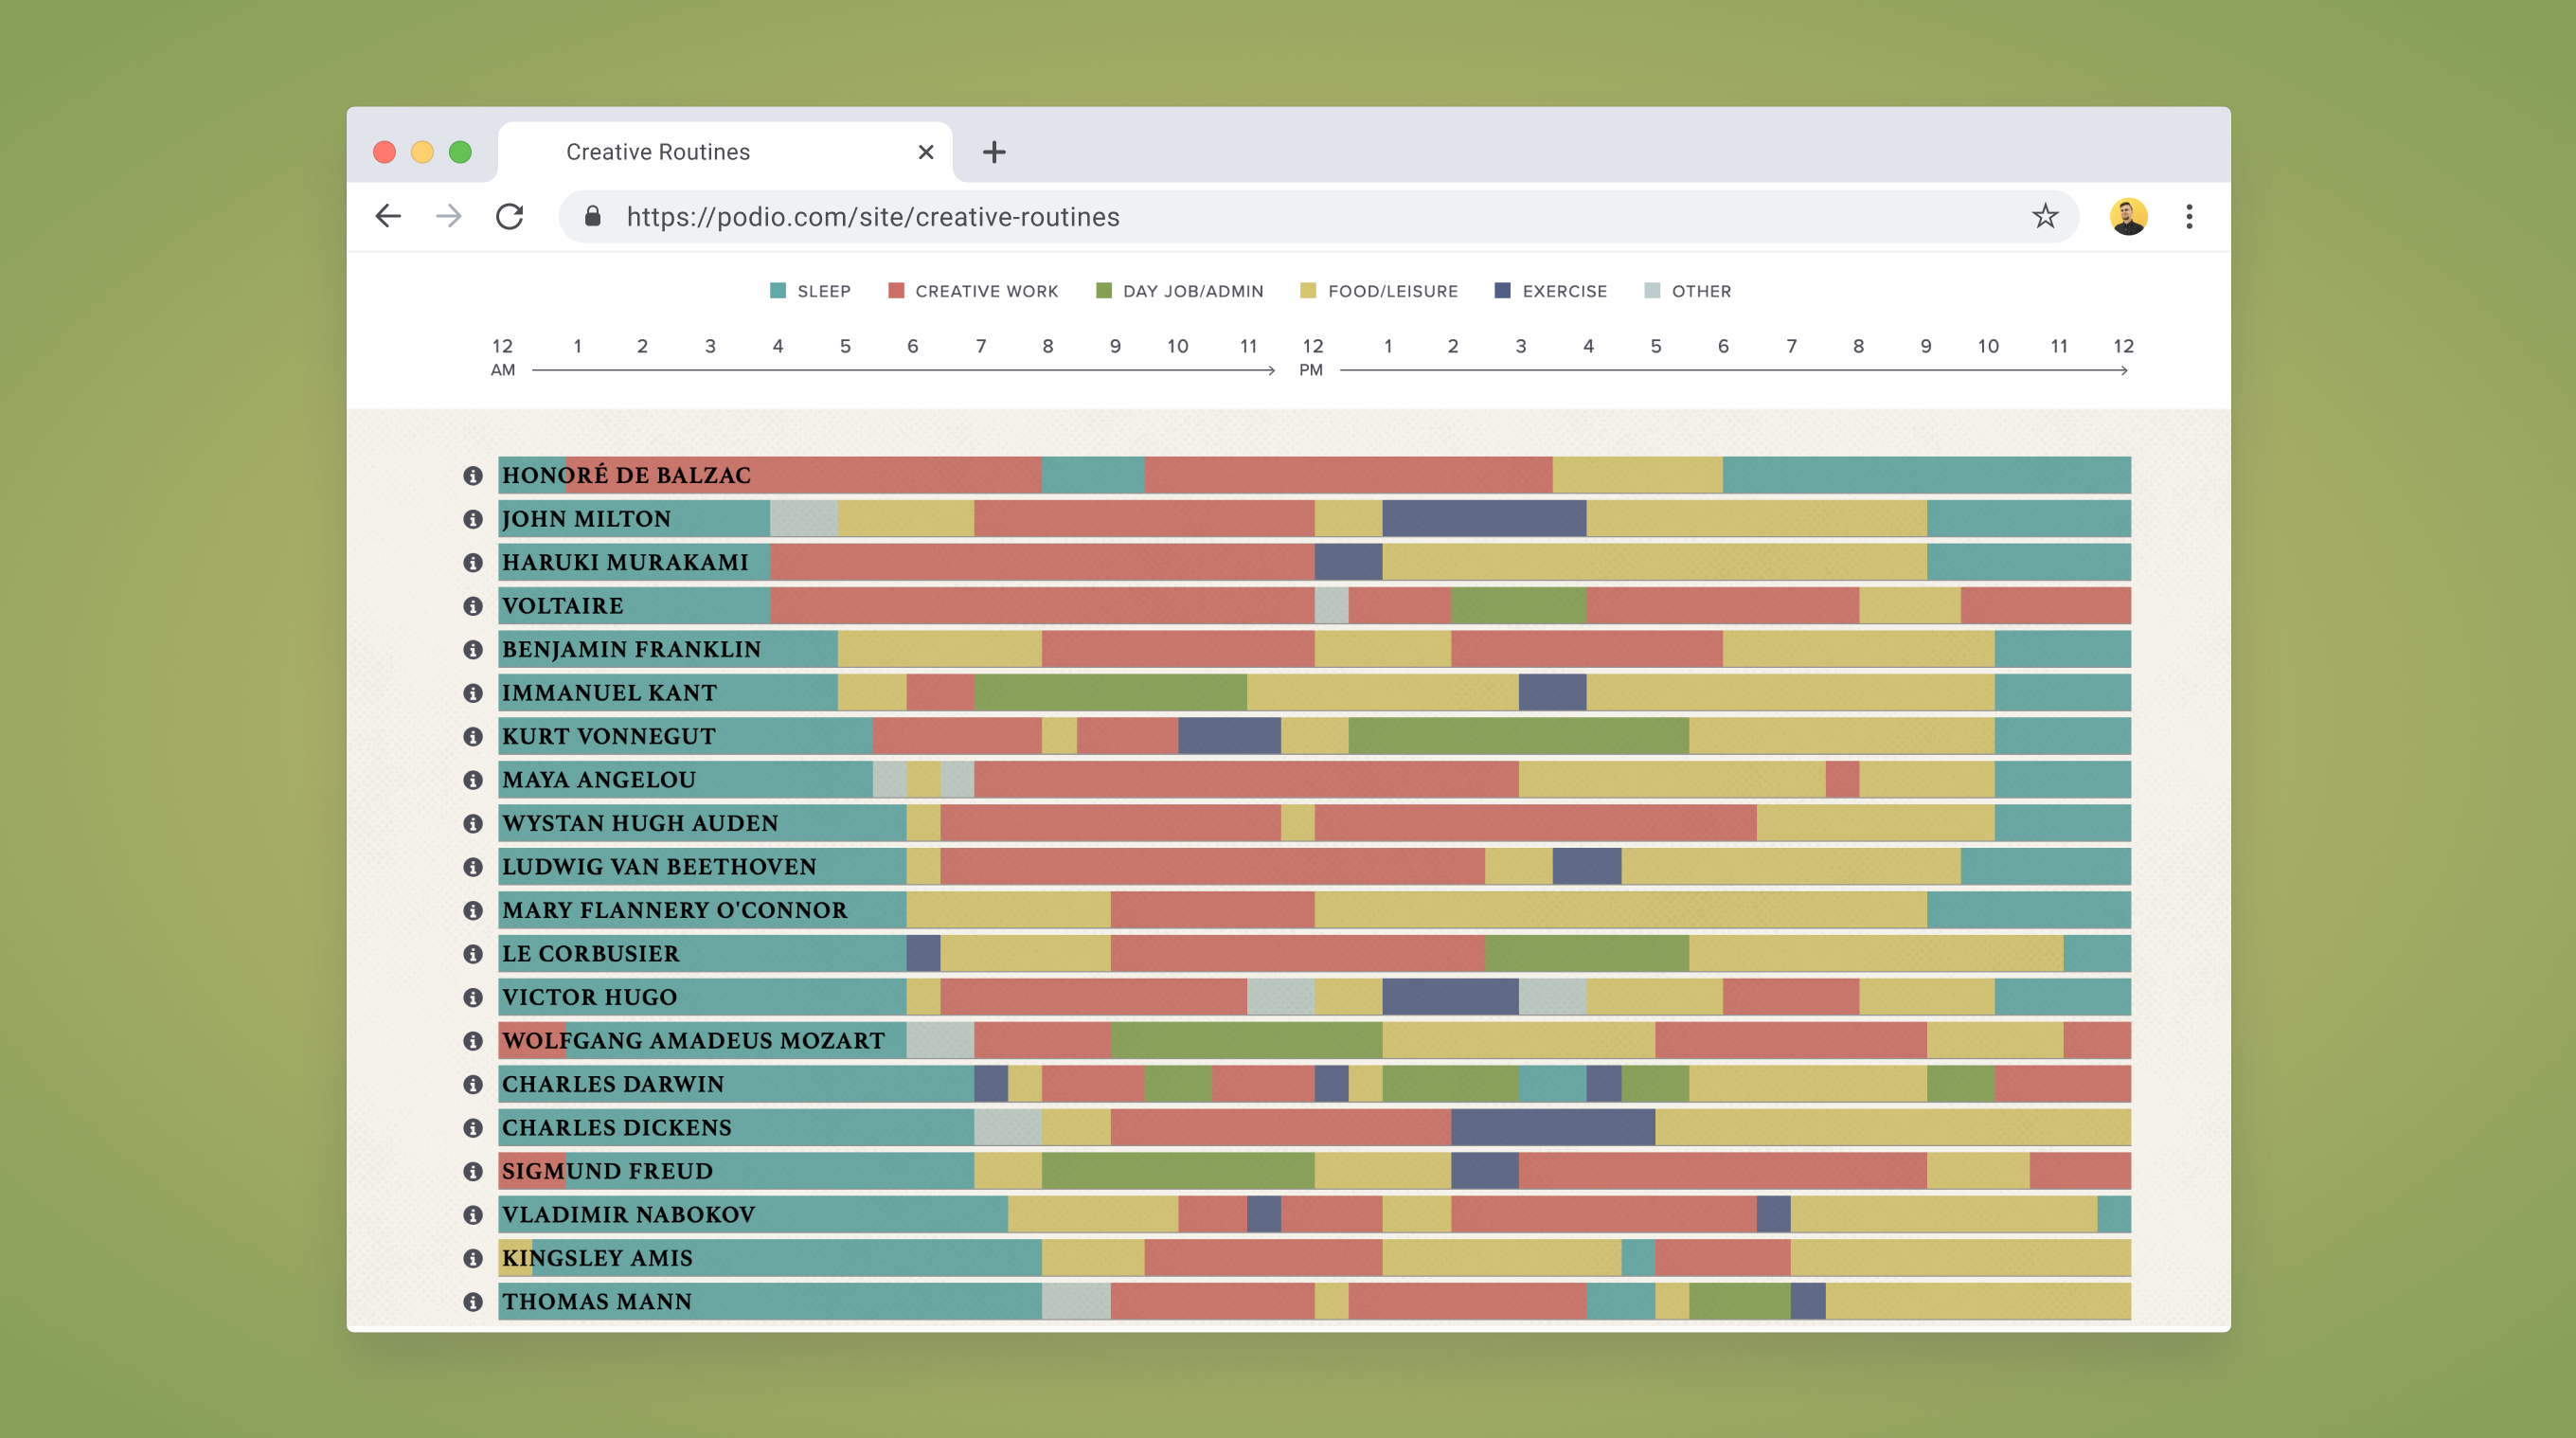2576x1438 pixels.
Task: Click the padlock site security icon
Action: tap(592, 216)
